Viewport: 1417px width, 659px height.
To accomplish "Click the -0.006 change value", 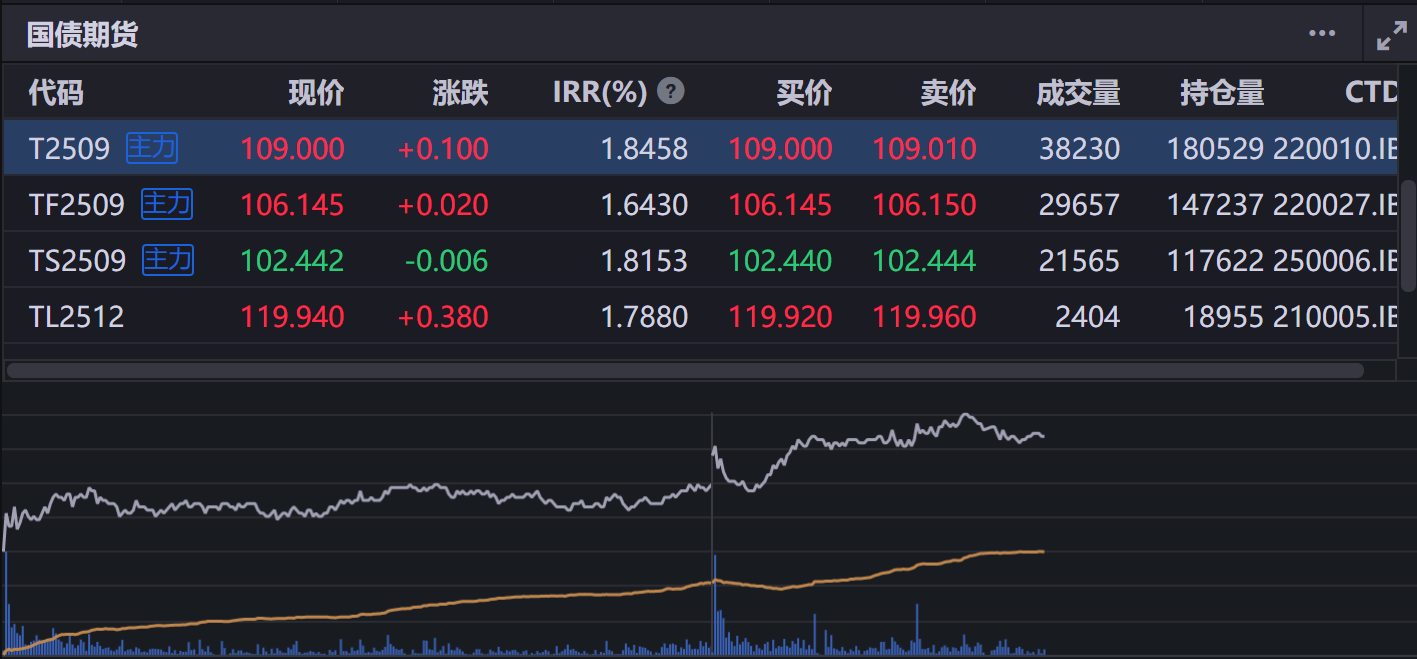I will pyautogui.click(x=447, y=262).
